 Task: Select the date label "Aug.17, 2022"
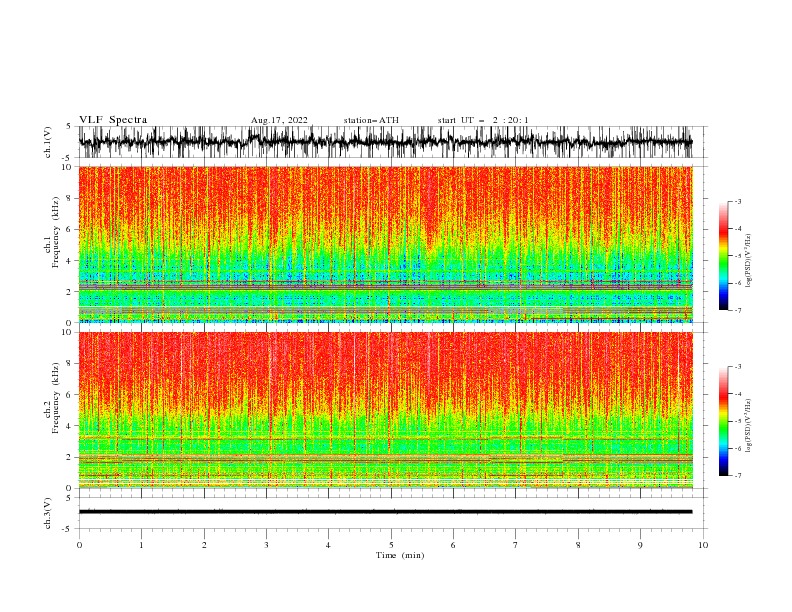(x=279, y=120)
